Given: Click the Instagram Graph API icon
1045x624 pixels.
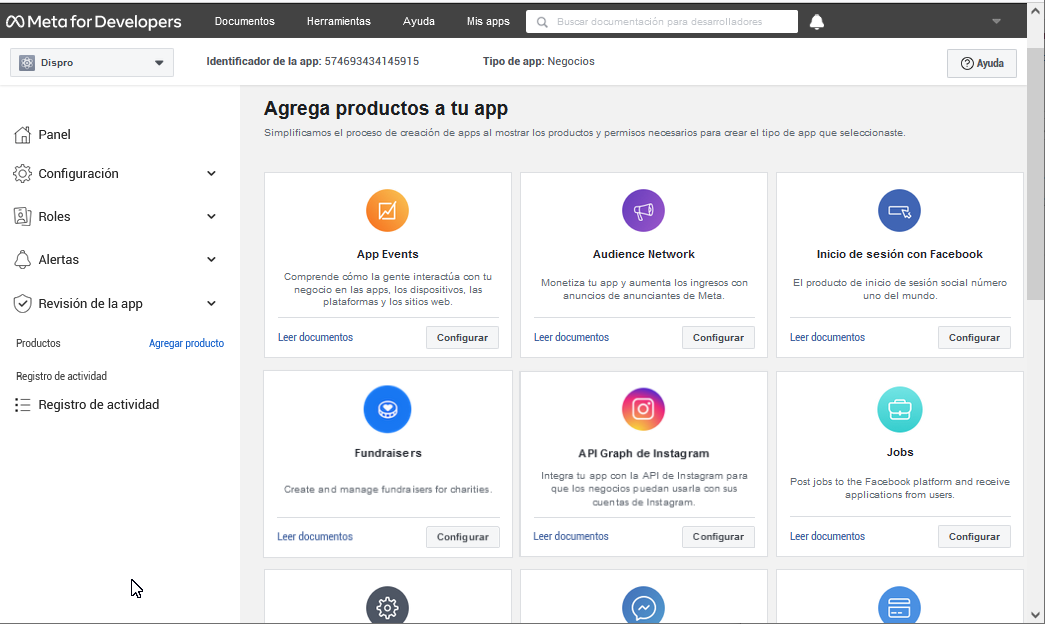Looking at the screenshot, I should (x=643, y=409).
